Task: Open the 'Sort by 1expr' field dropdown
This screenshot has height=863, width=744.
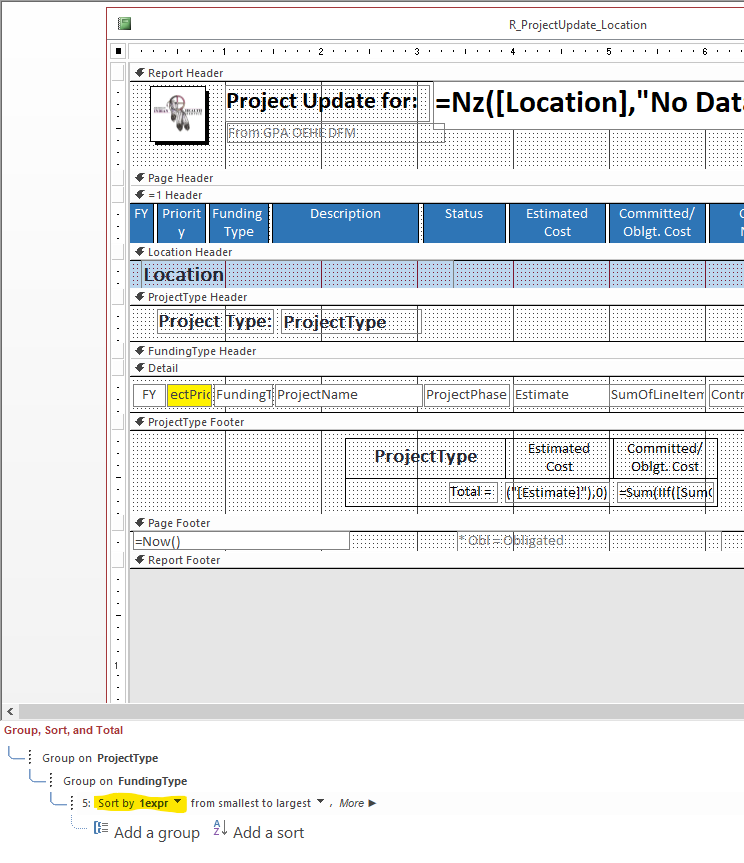Action: [177, 802]
